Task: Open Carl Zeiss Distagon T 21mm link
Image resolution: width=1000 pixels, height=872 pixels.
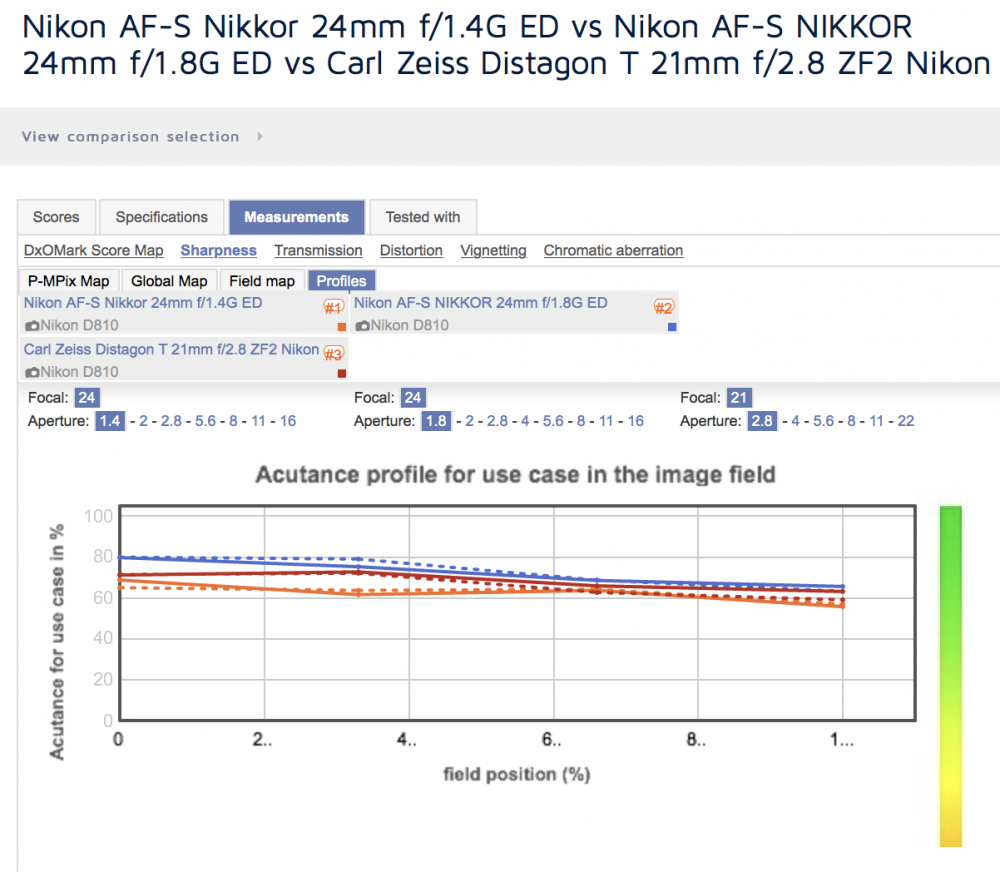Action: pyautogui.click(x=172, y=350)
